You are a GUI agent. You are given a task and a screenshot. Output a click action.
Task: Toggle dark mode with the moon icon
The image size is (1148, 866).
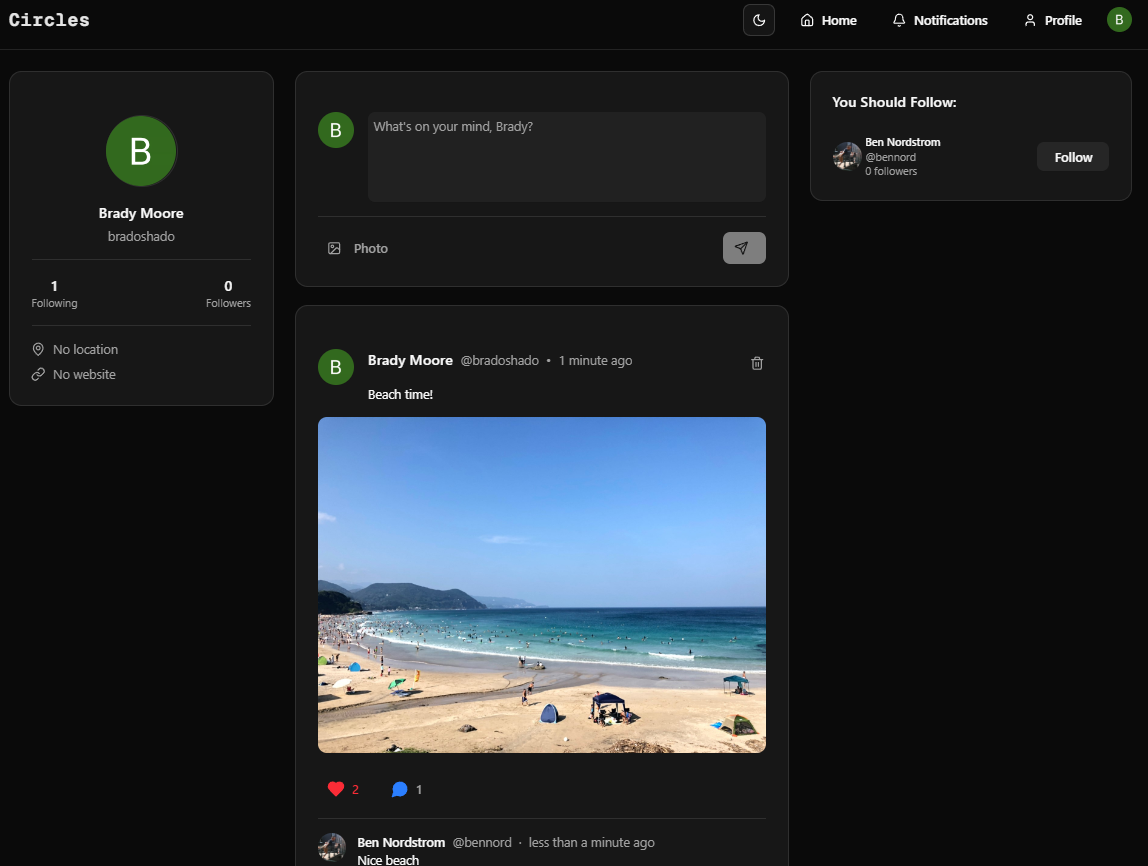pos(759,20)
